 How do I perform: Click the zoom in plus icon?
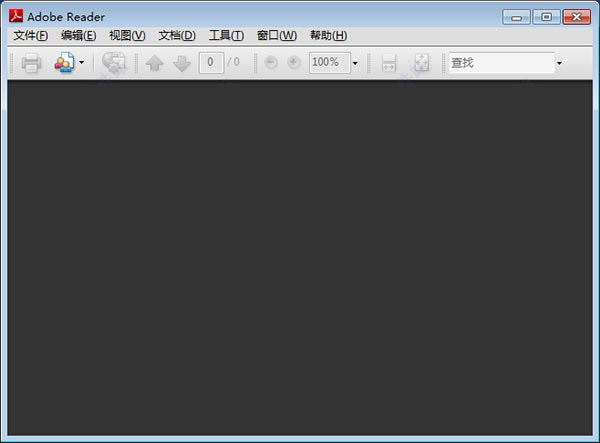click(x=294, y=62)
